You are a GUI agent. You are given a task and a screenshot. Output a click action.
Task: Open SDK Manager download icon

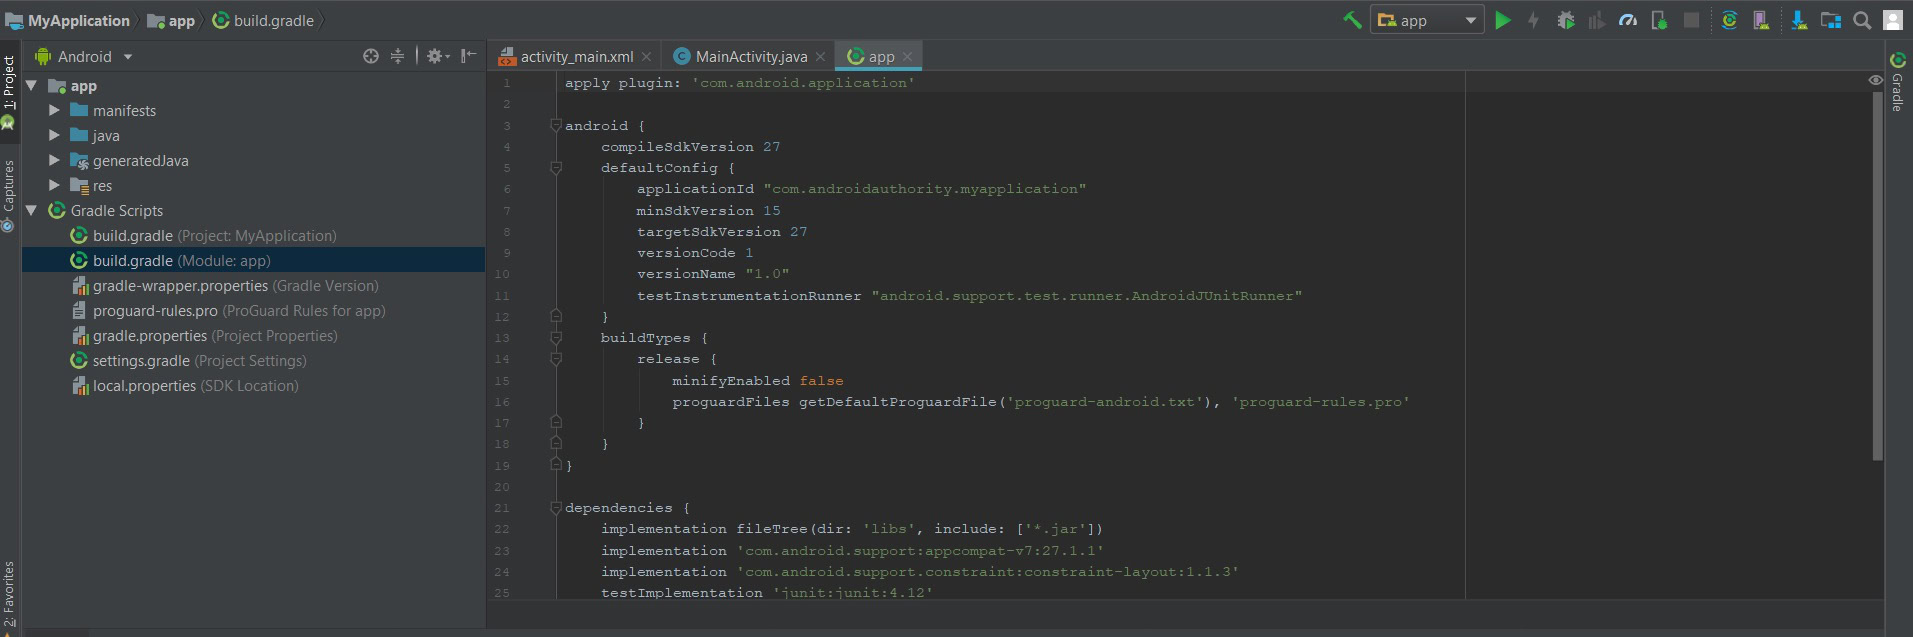pyautogui.click(x=1799, y=20)
